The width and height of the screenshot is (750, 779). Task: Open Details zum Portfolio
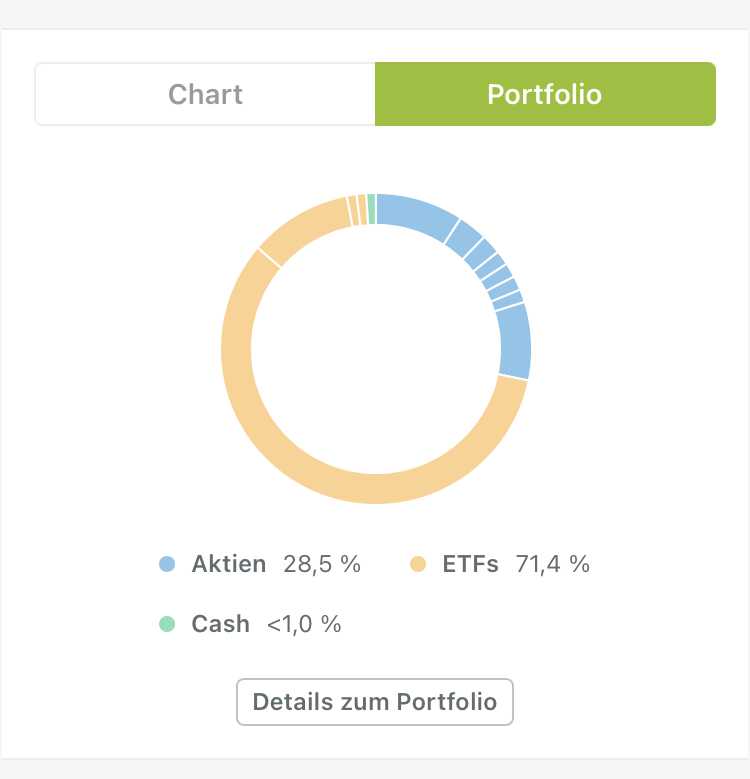[374, 702]
